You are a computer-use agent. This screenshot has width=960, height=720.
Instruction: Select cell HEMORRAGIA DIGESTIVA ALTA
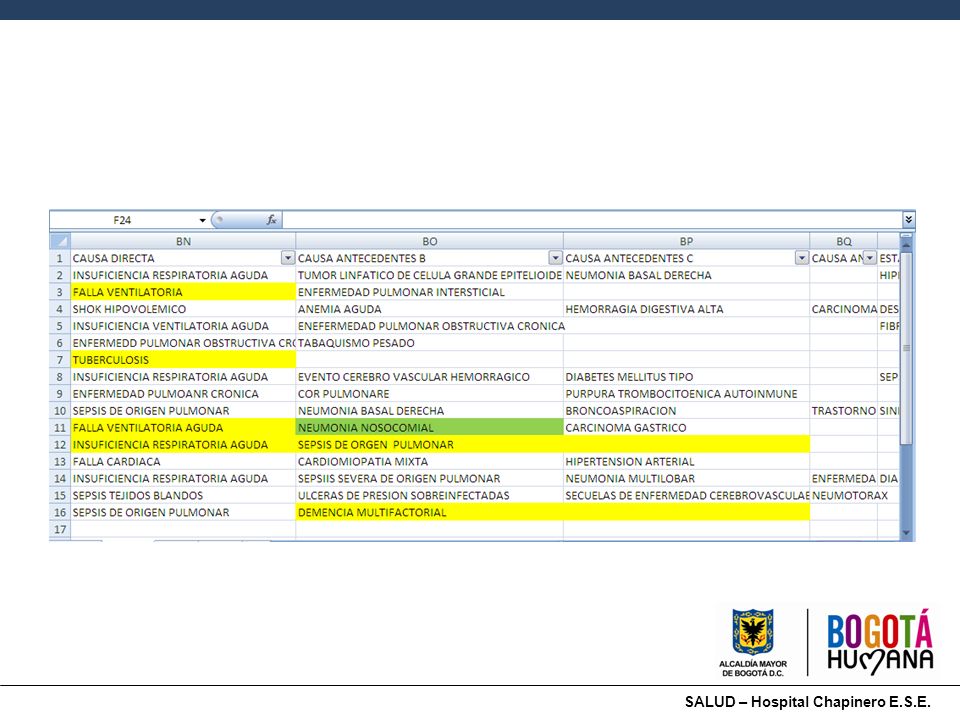[686, 309]
